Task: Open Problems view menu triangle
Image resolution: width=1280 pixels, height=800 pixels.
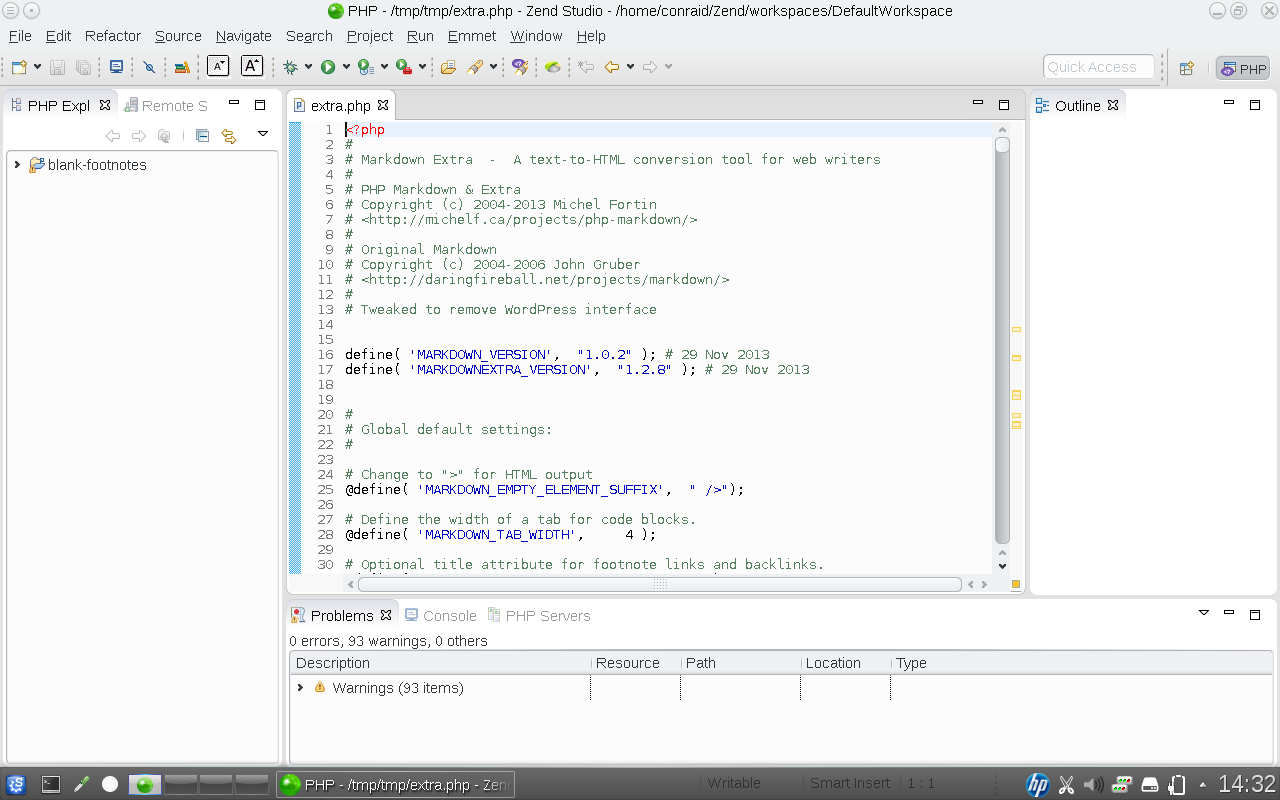Action: [1204, 612]
